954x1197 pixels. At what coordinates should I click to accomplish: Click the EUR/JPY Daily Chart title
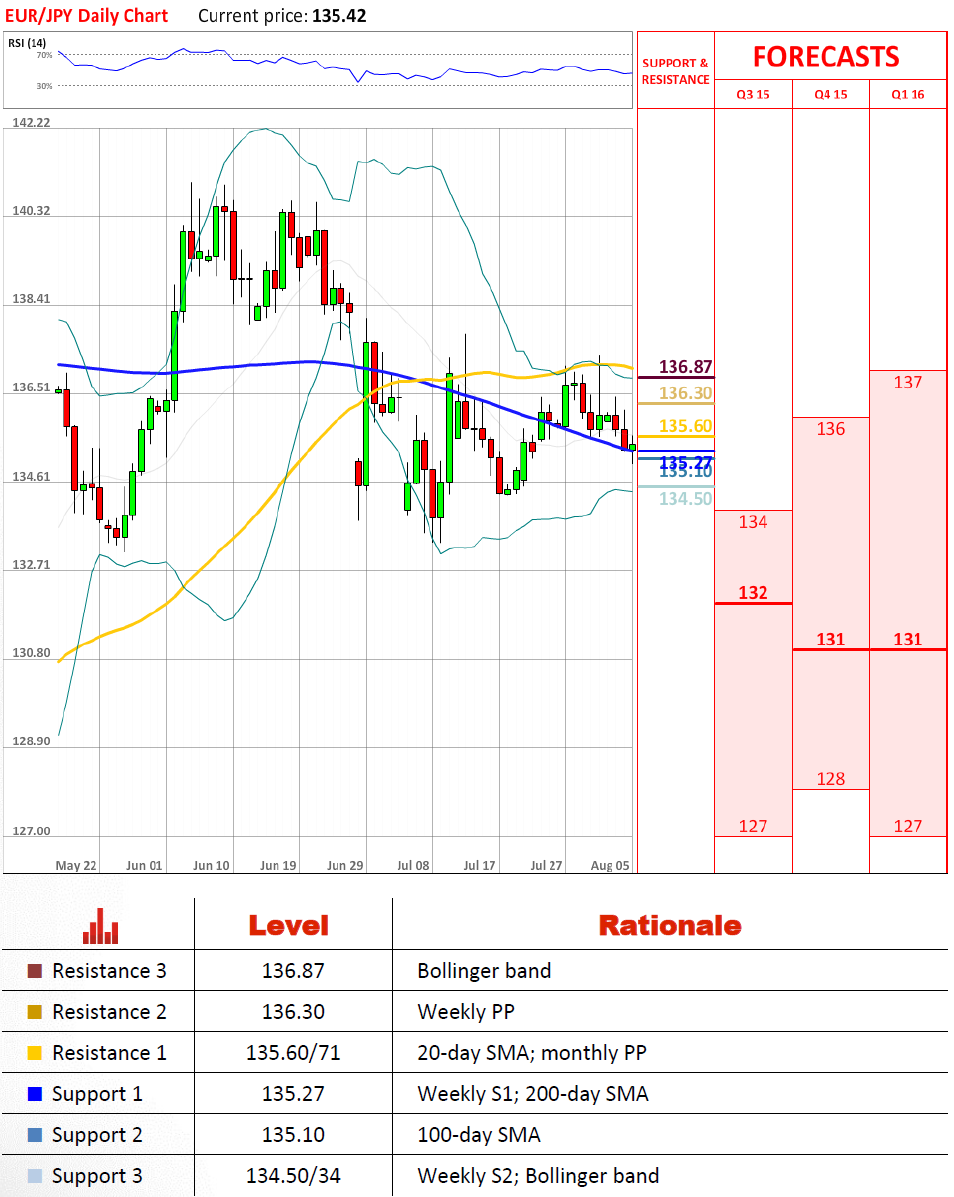[84, 16]
